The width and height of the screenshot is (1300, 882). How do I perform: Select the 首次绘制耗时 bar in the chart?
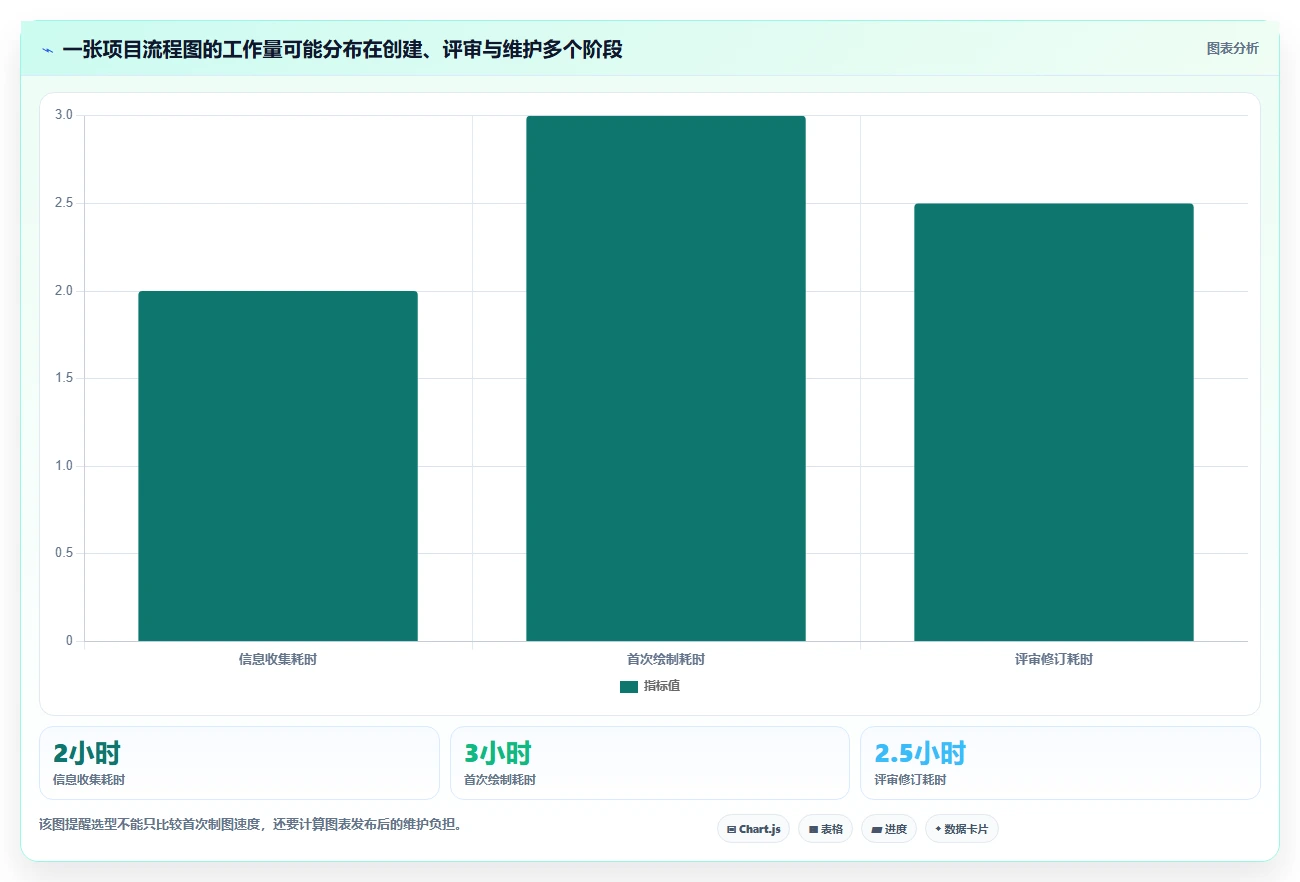click(x=666, y=378)
